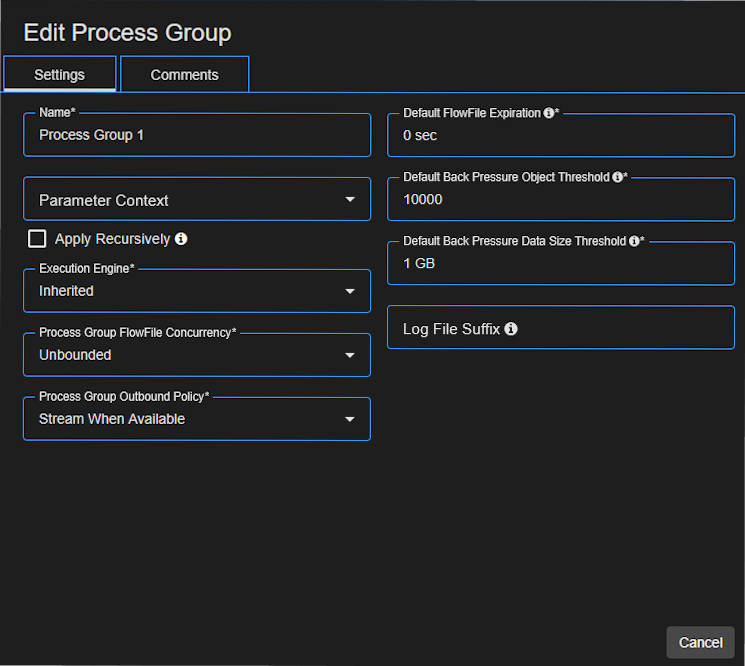
Task: Open Process Group Outbound Policy dropdown
Action: [x=197, y=419]
